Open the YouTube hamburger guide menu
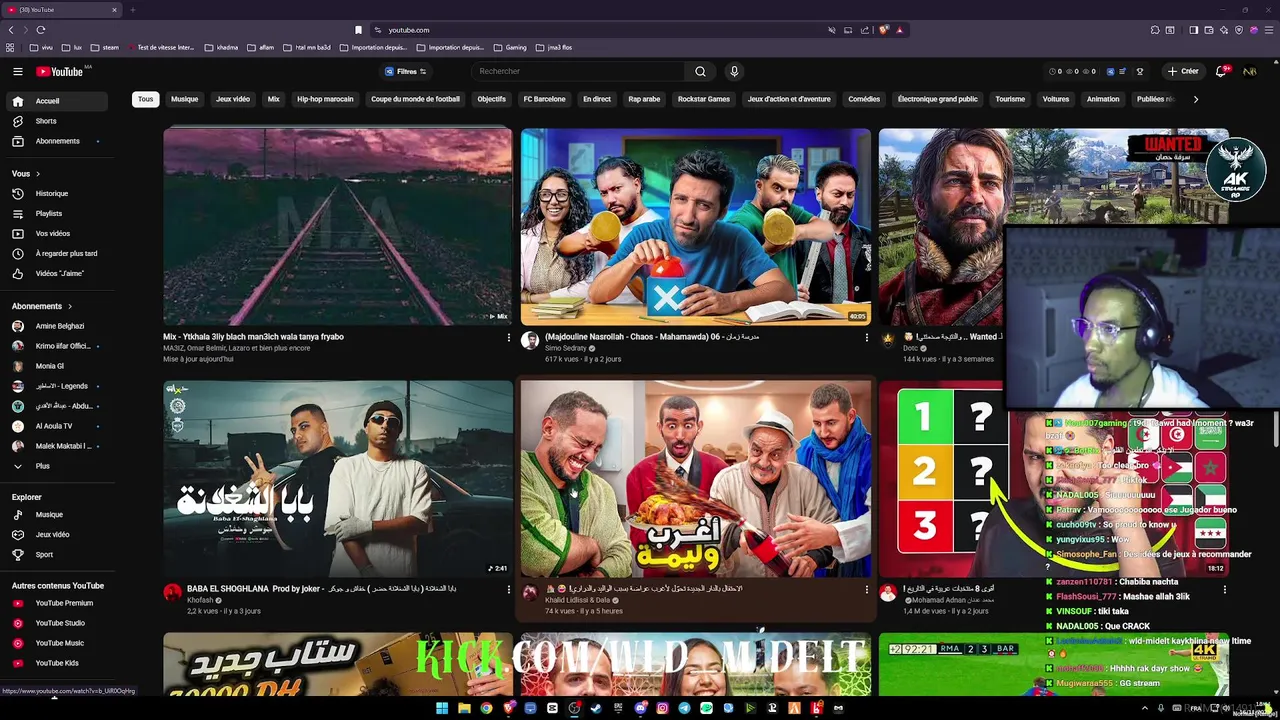The image size is (1280, 720). [x=17, y=71]
